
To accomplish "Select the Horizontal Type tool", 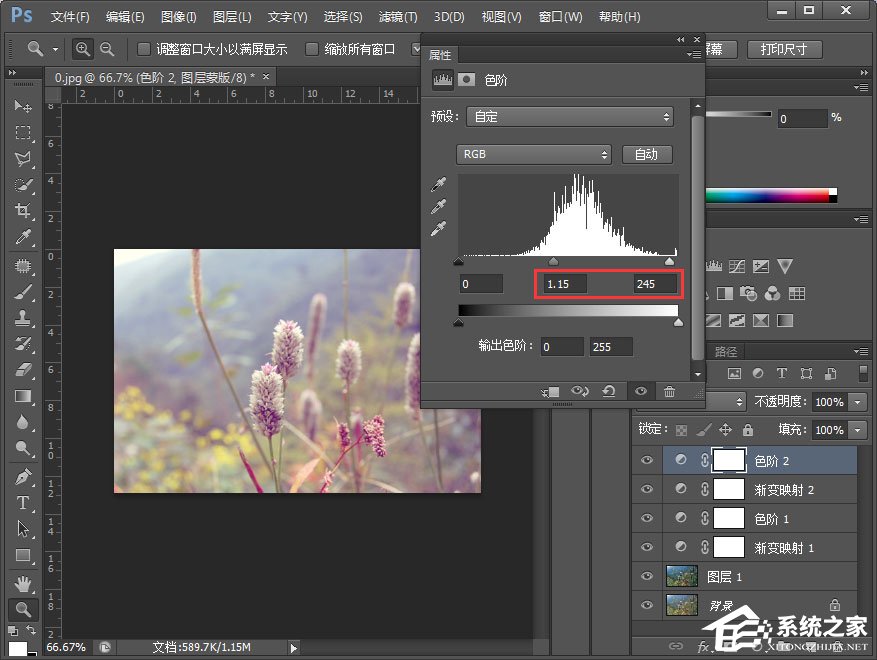I will (23, 502).
